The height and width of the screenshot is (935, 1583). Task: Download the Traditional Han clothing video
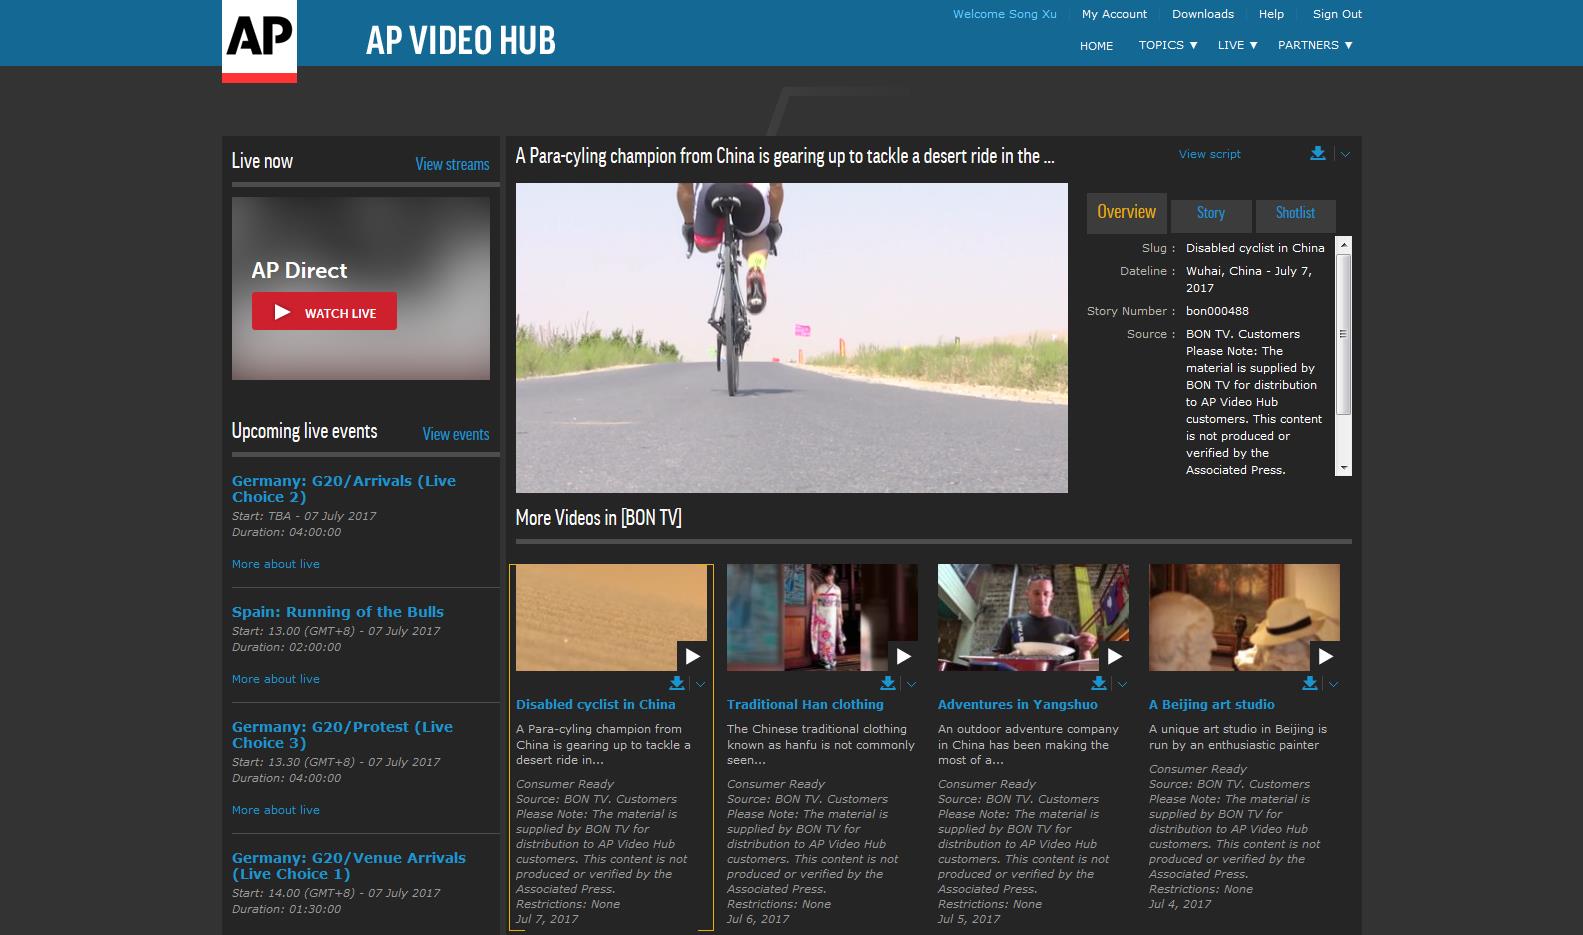[888, 683]
